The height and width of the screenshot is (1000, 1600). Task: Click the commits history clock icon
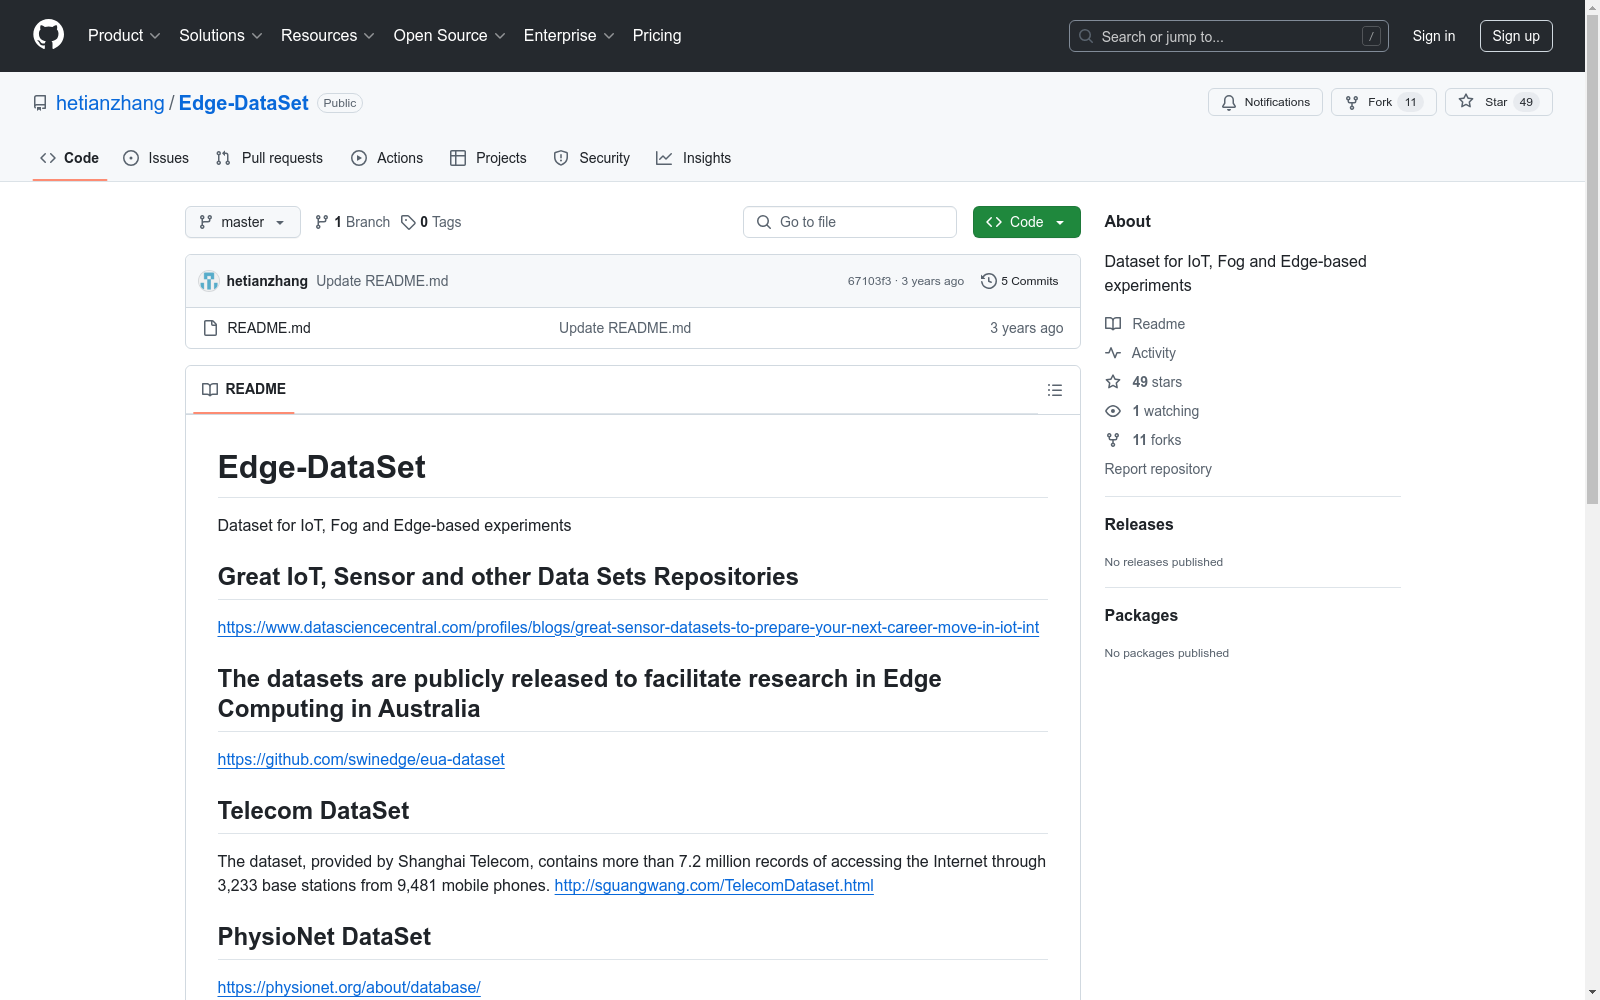tap(989, 281)
